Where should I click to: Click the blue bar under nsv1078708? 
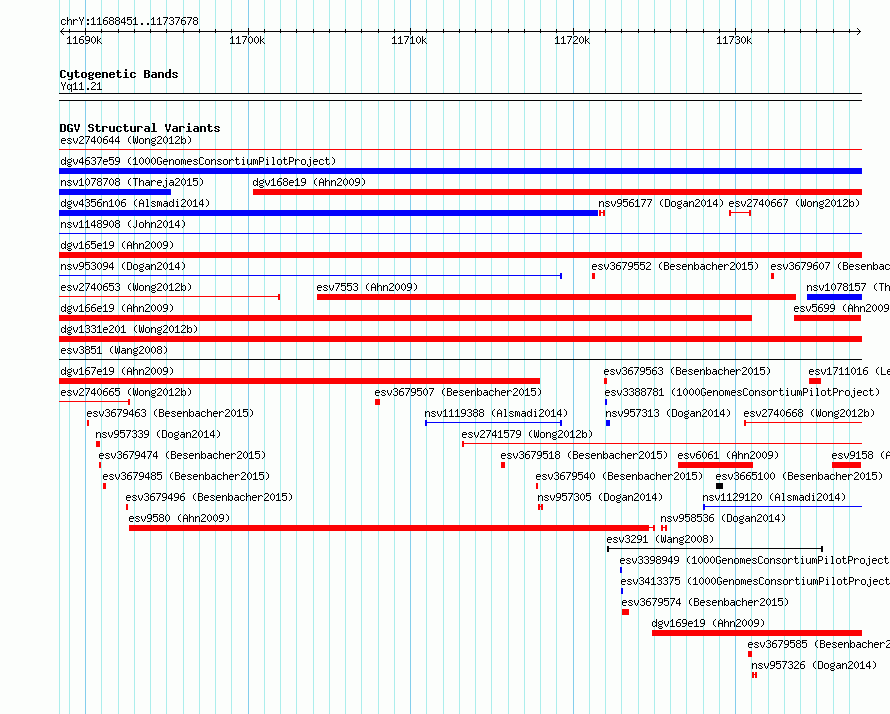pos(115,192)
